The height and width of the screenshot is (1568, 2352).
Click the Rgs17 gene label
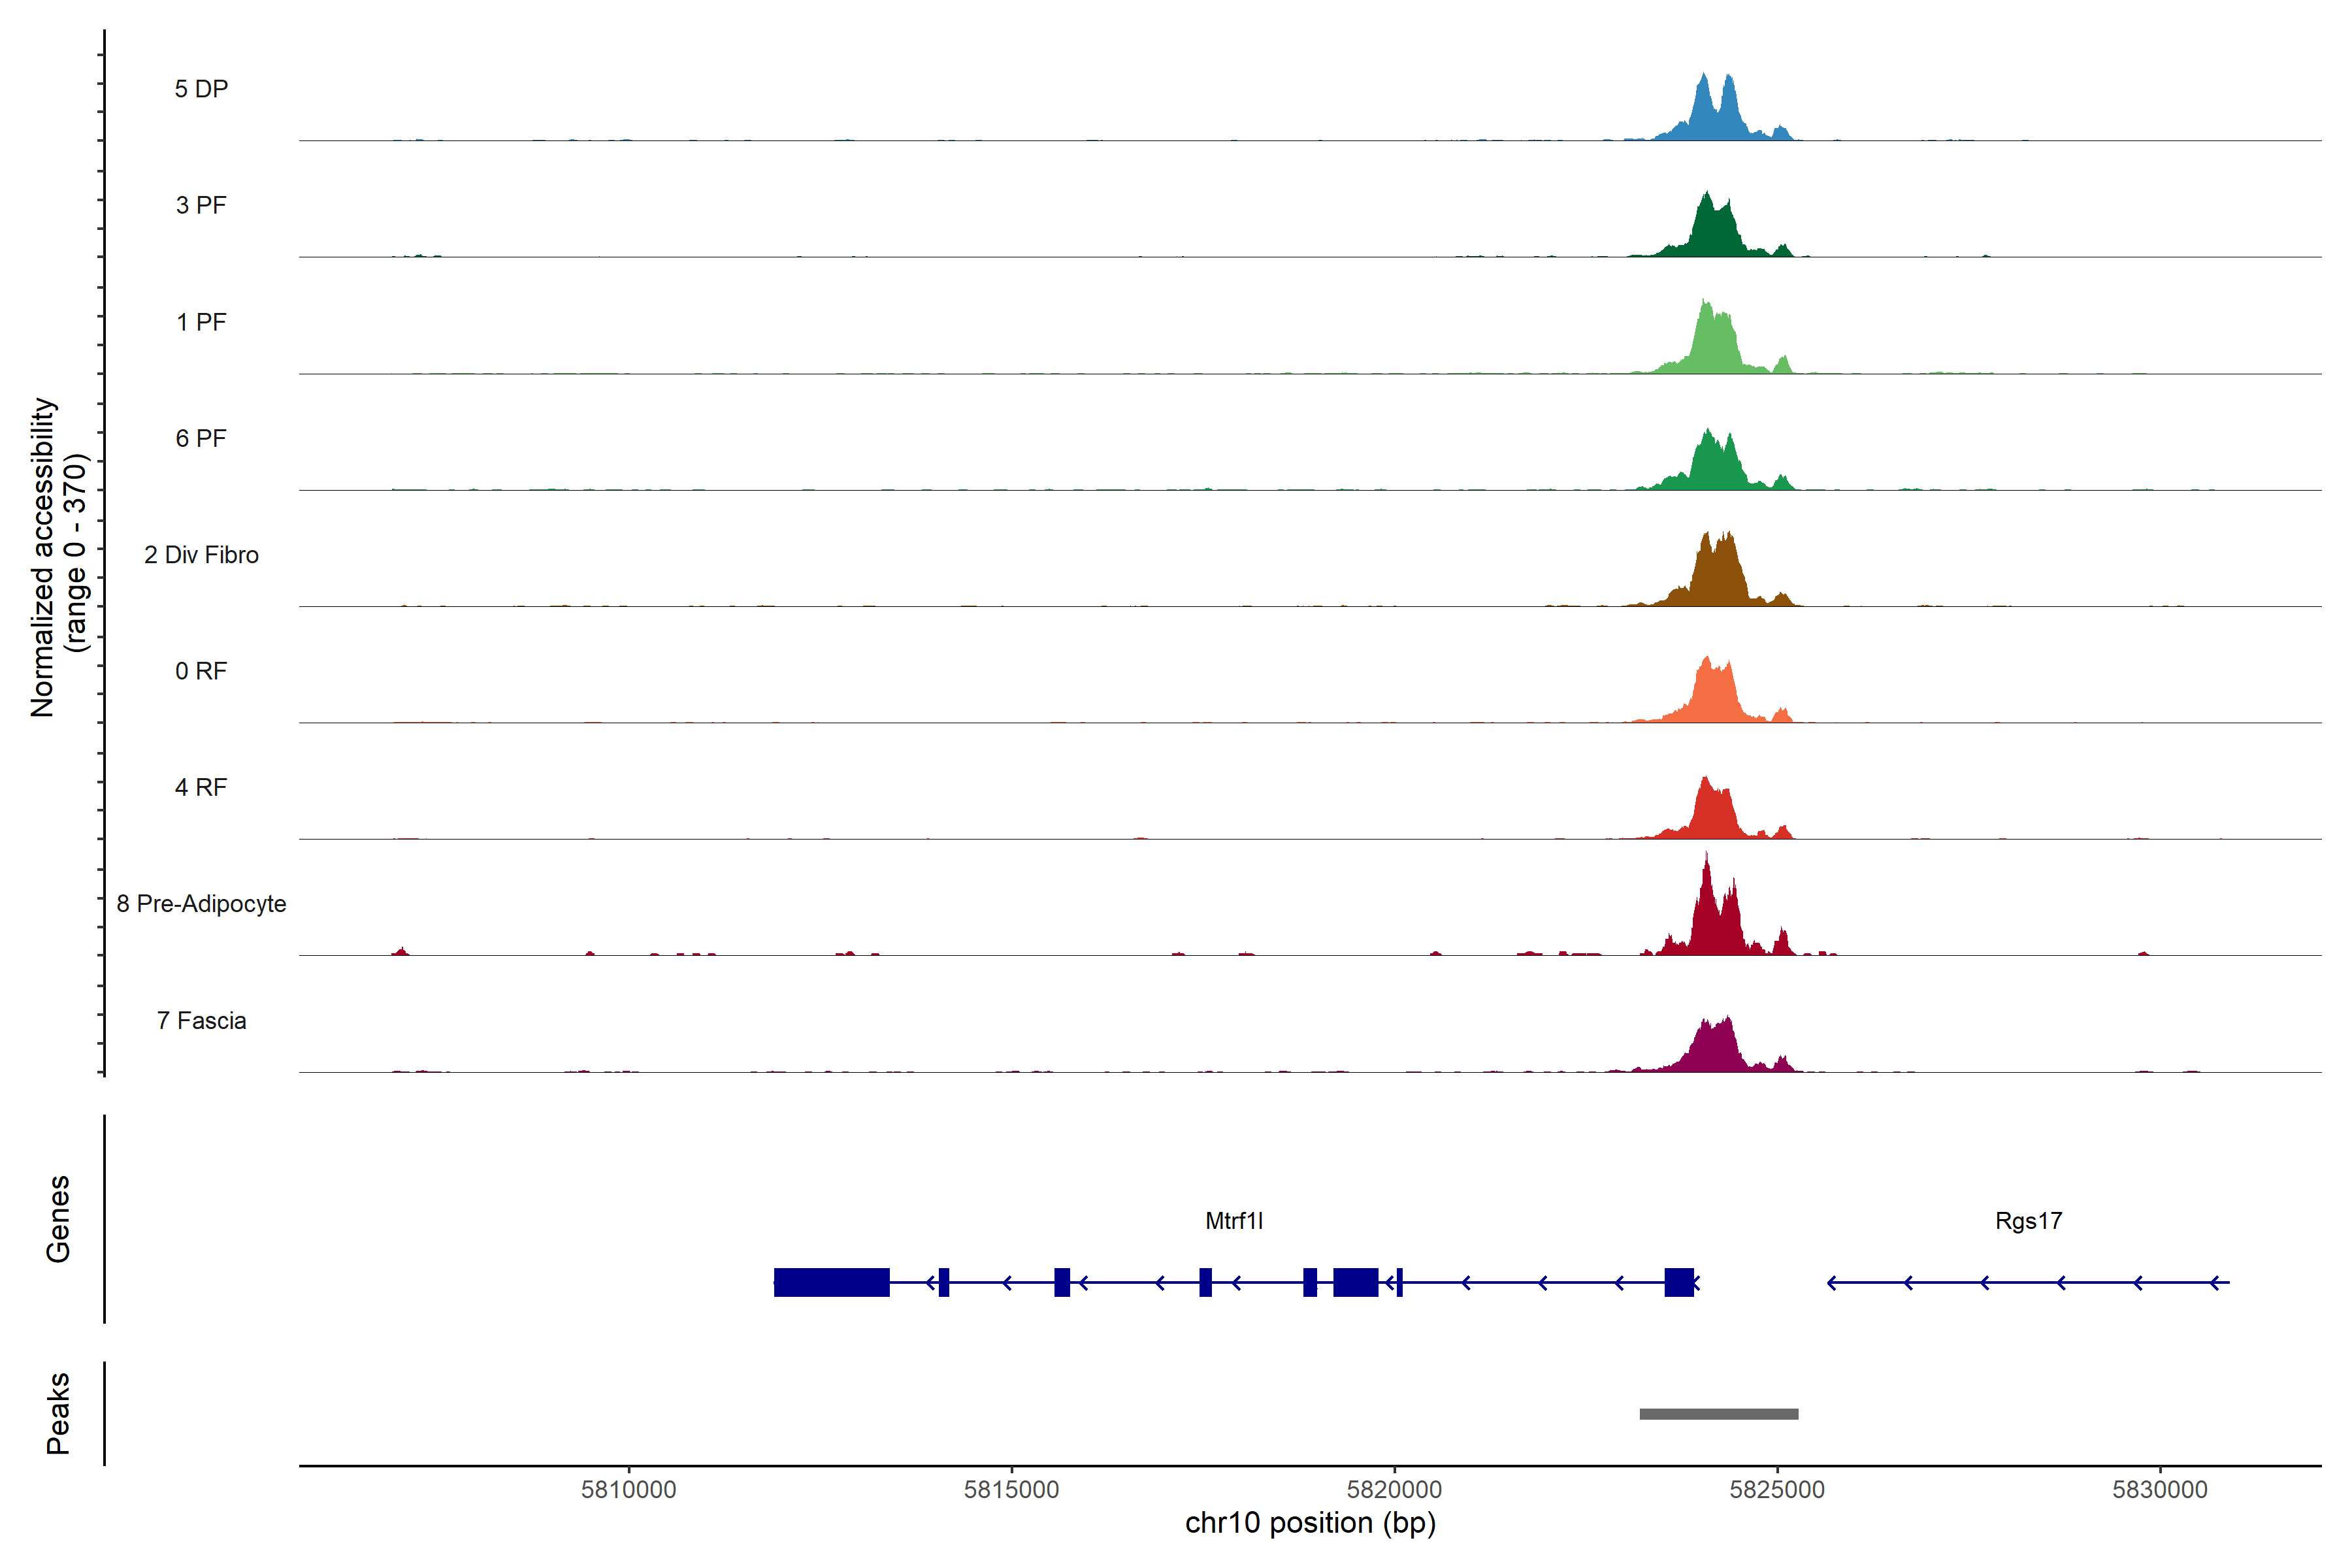click(x=2028, y=1221)
